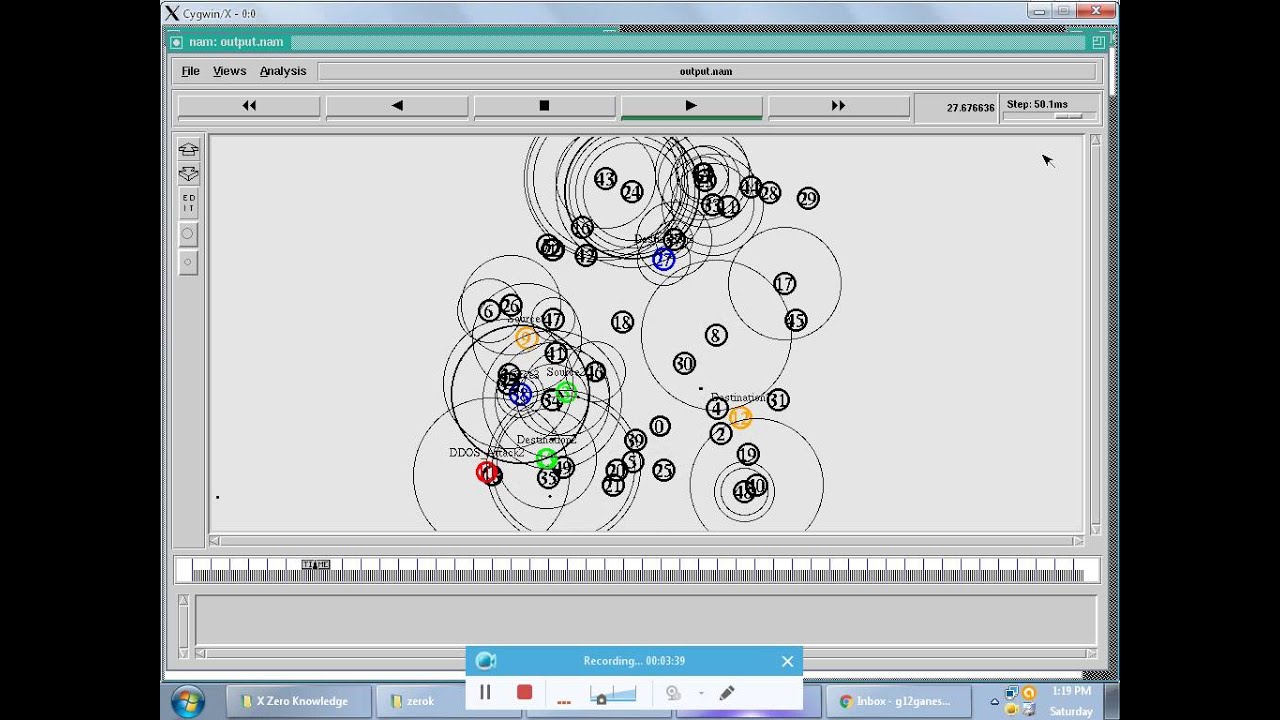This screenshot has height=720, width=1280.
Task: Select node 17
Action: coord(784,285)
